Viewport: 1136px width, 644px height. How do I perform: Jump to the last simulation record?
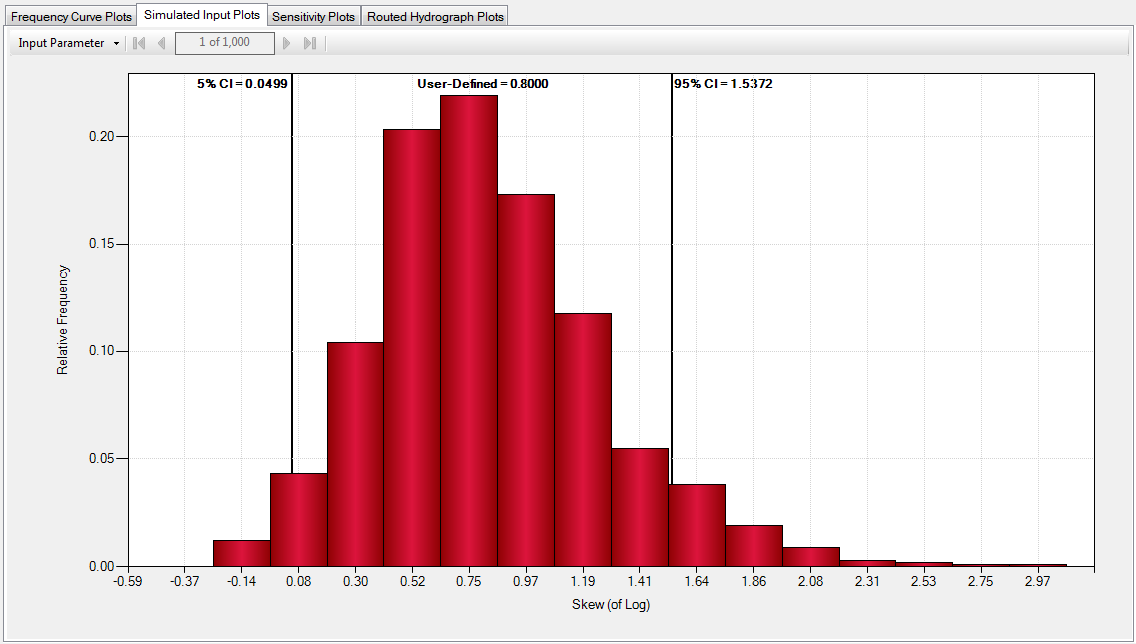point(310,43)
